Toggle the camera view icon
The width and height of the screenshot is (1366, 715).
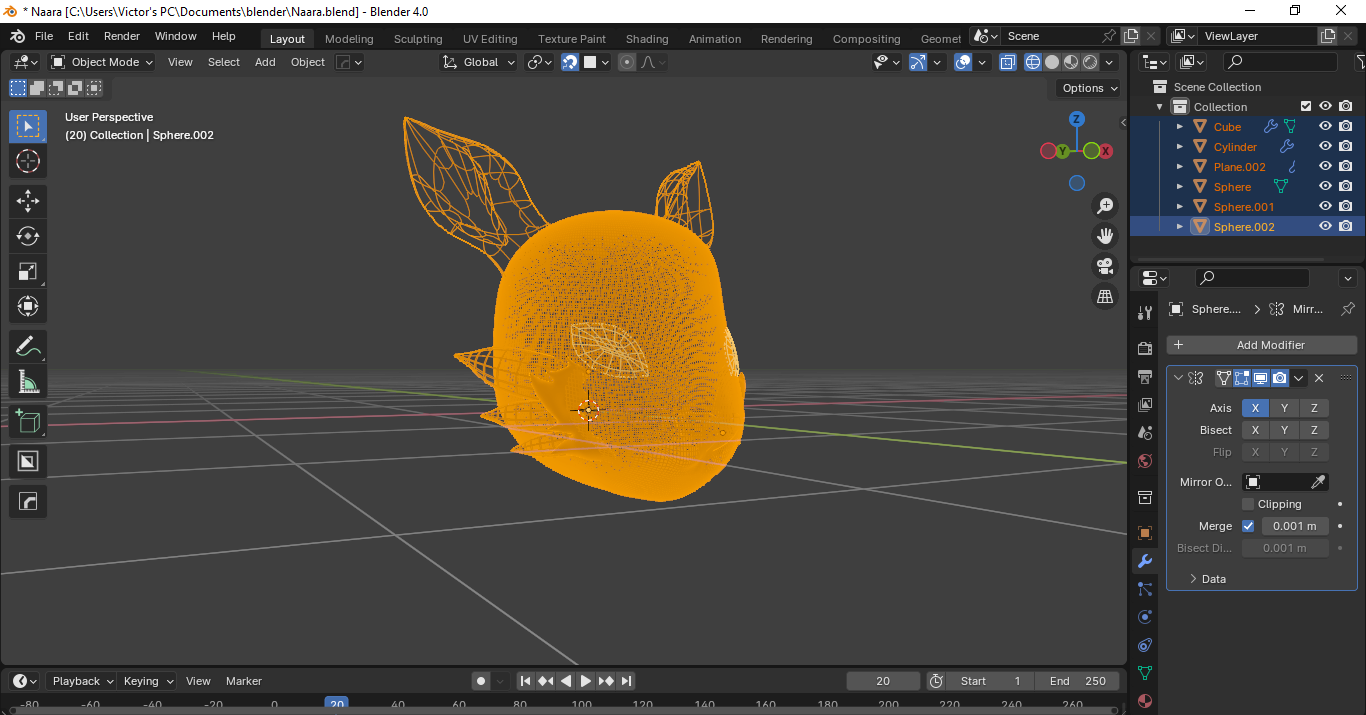[x=1105, y=266]
